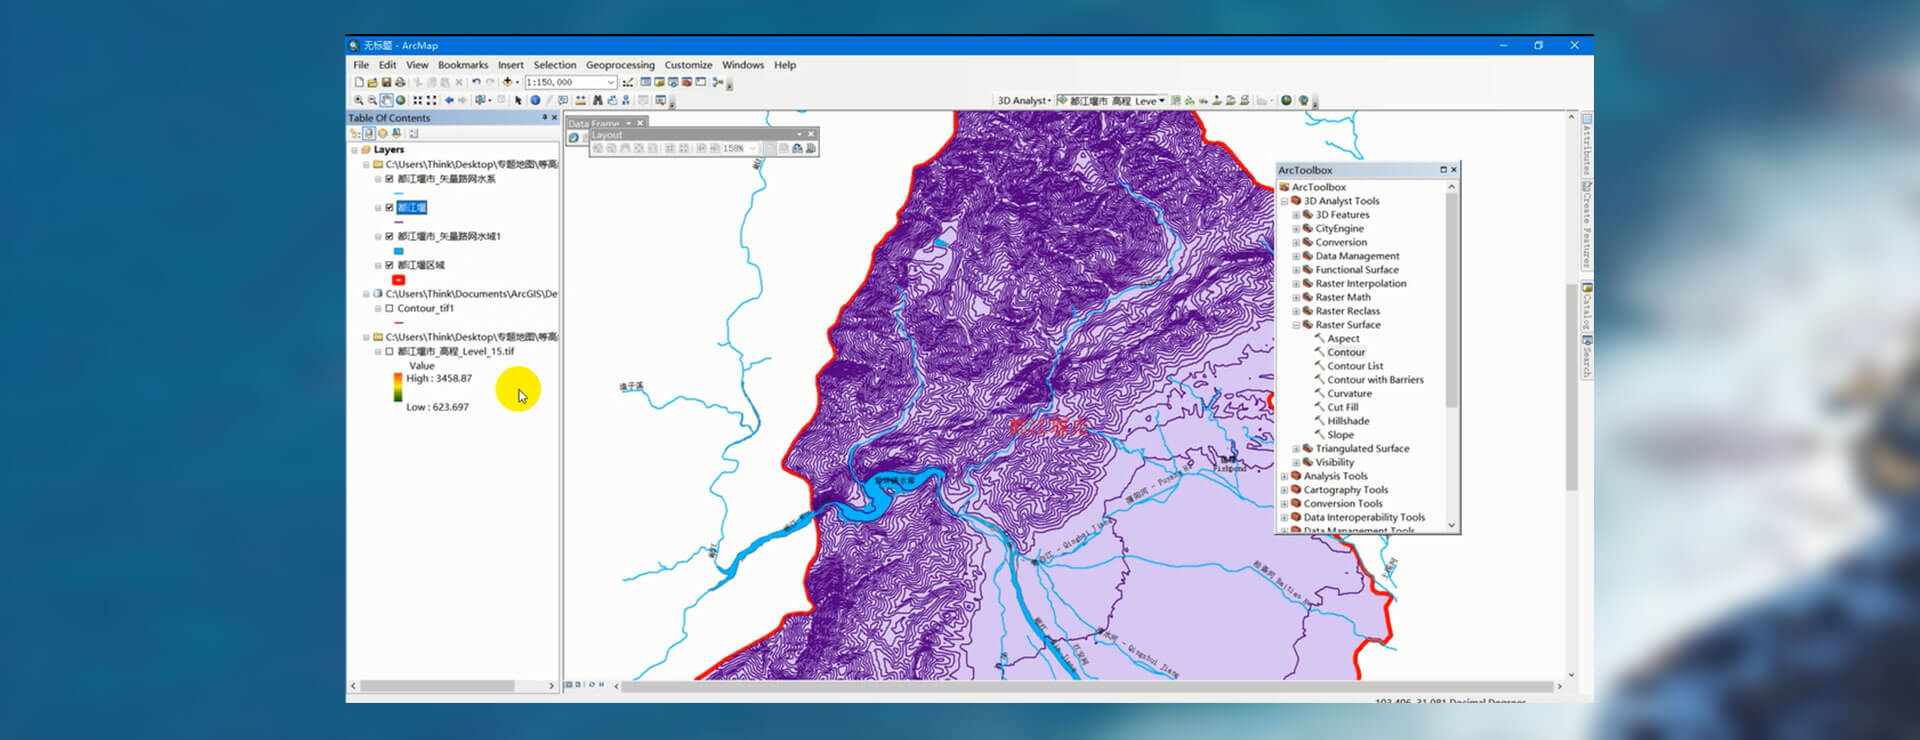The width and height of the screenshot is (1920, 740).
Task: Open the Selection menu
Action: click(555, 65)
